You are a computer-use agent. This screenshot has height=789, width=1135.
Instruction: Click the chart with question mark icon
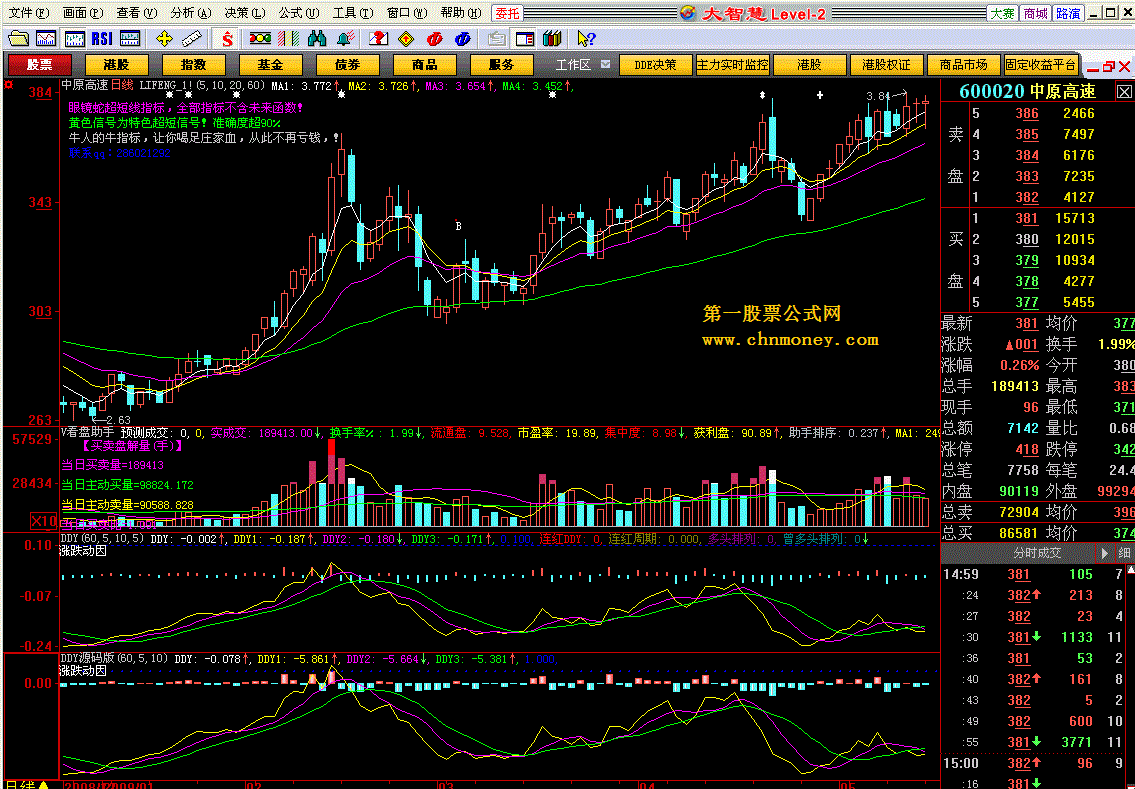click(x=379, y=38)
